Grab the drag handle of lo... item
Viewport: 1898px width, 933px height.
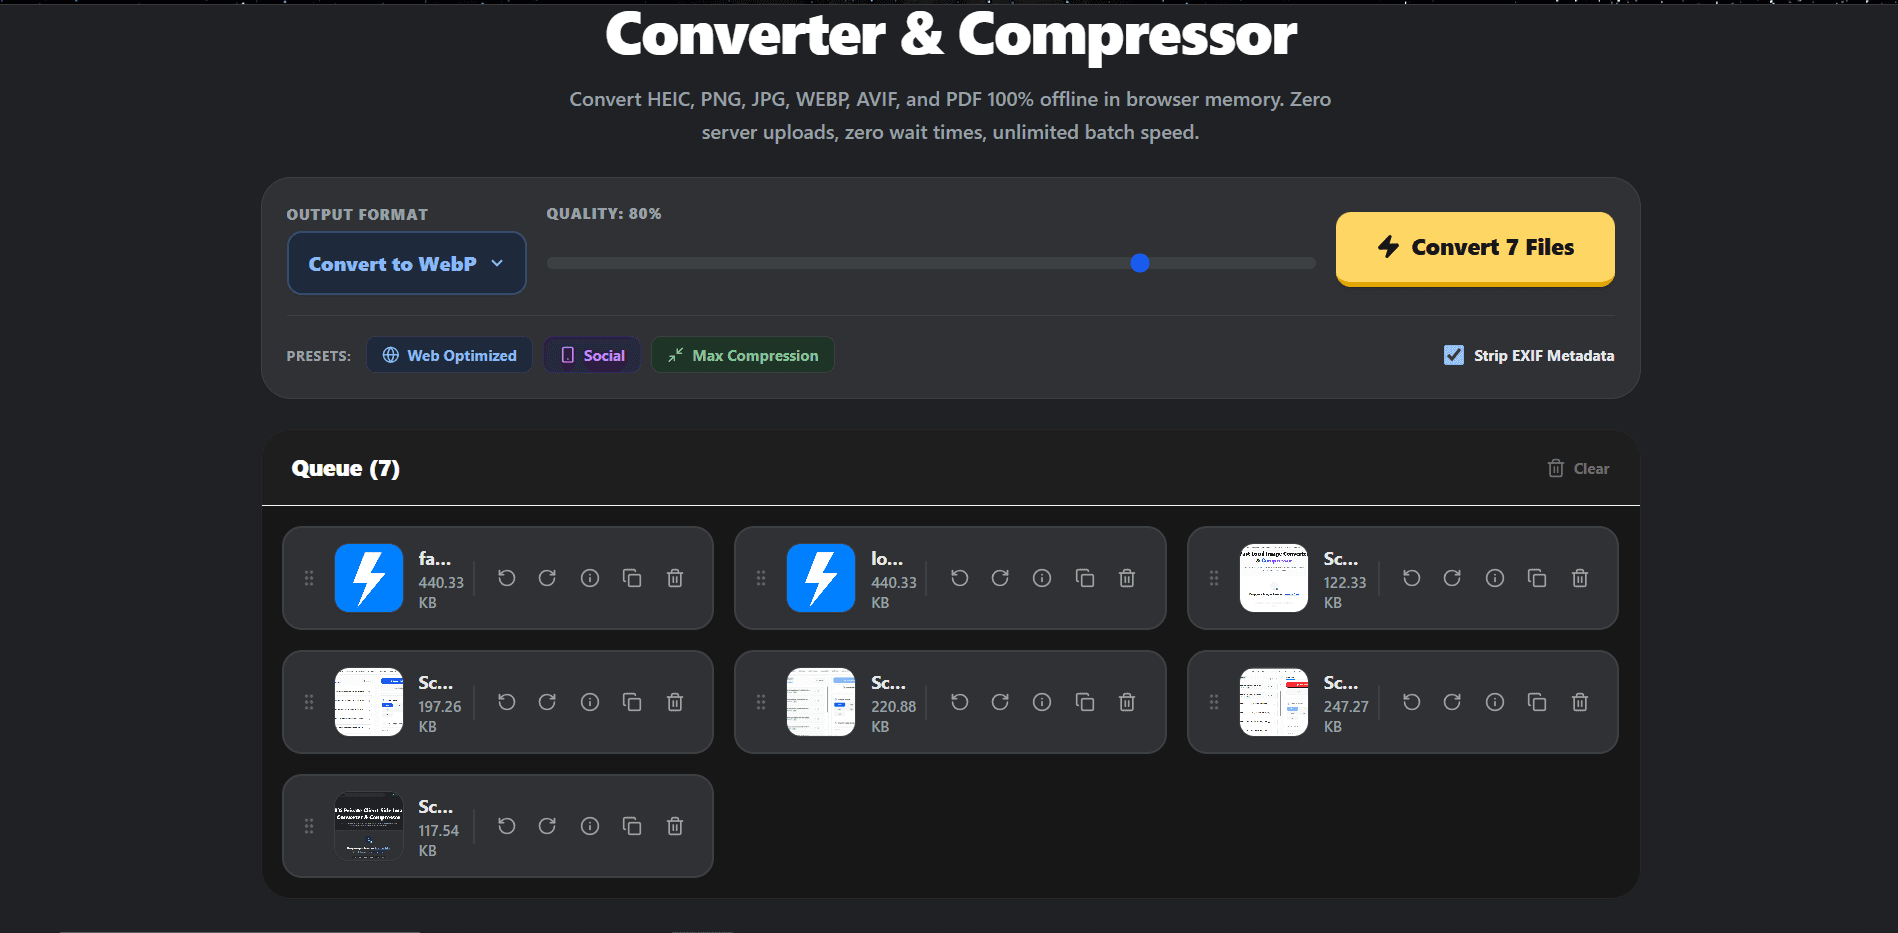tap(761, 578)
